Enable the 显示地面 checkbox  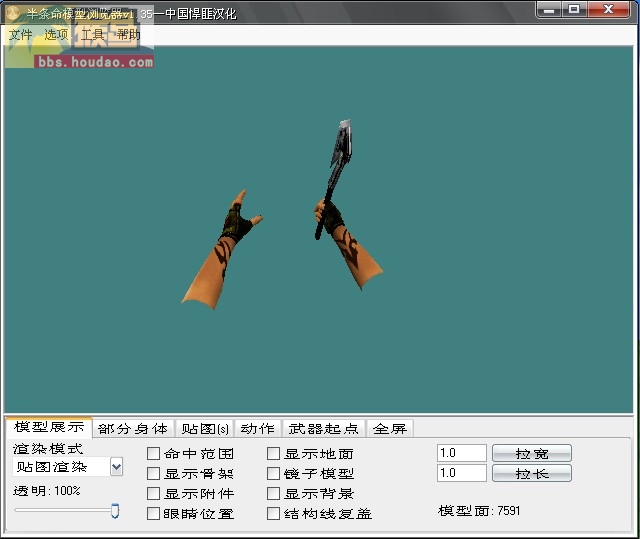click(x=273, y=453)
